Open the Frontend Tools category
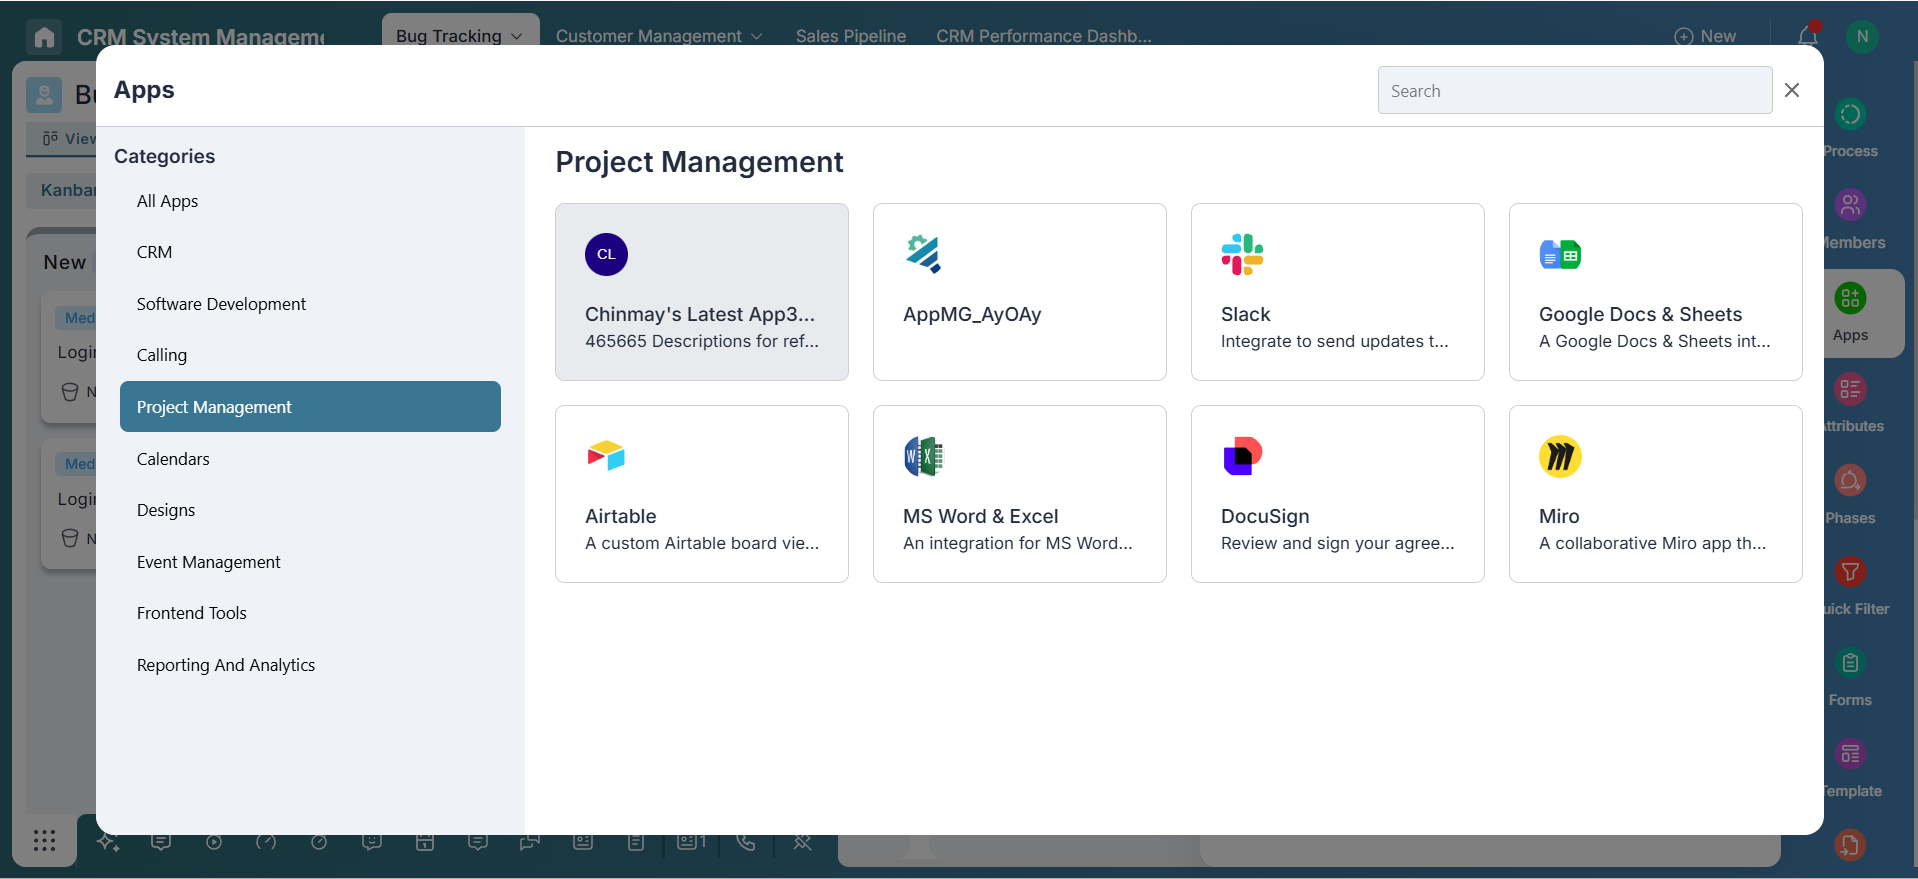The image size is (1918, 879). click(x=310, y=613)
